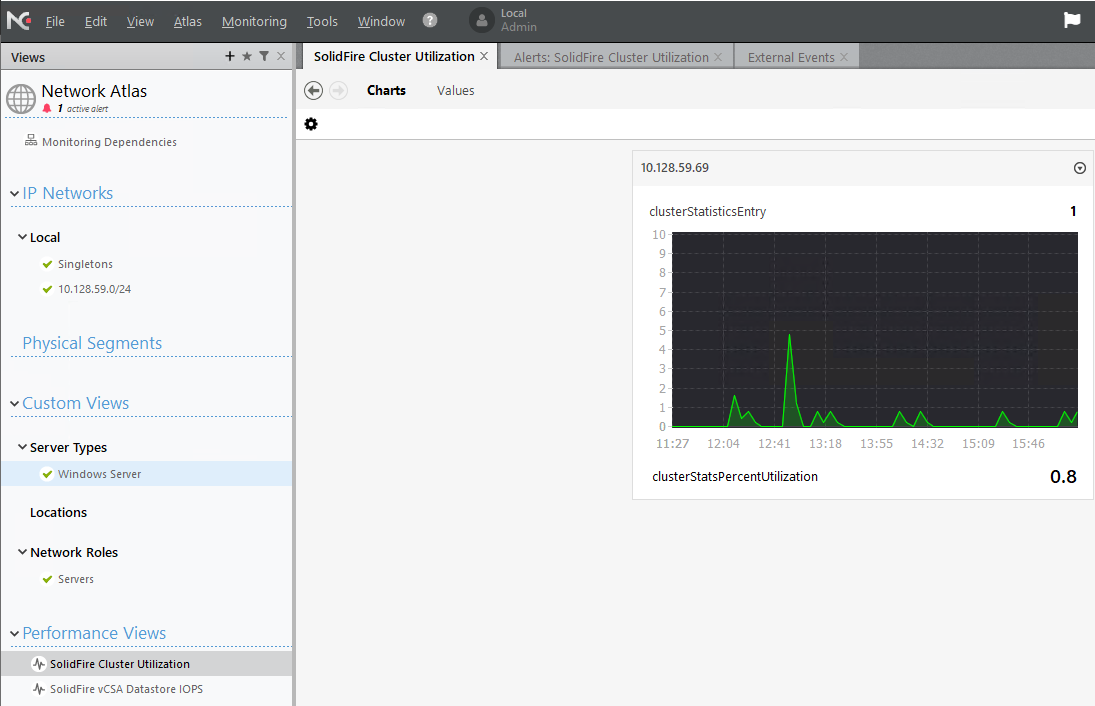
Task: Click the Local Admin user name
Action: [519, 20]
